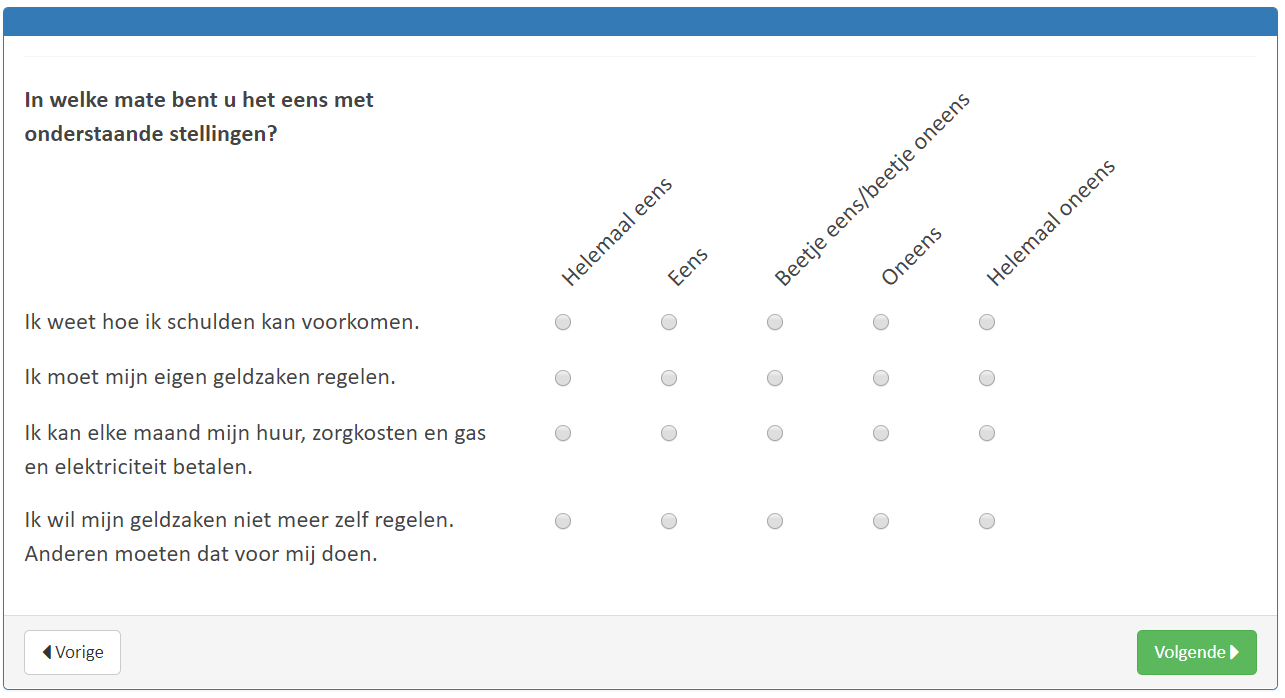Screen dimensions: 1285x698
Task: Choose 'Eens' for 'schulden kan voorkomen' statement
Action: (669, 322)
